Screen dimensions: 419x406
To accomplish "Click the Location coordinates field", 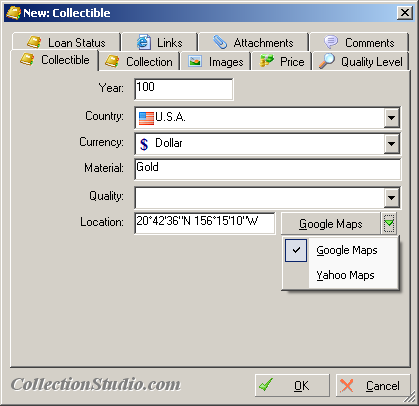I will (205, 223).
